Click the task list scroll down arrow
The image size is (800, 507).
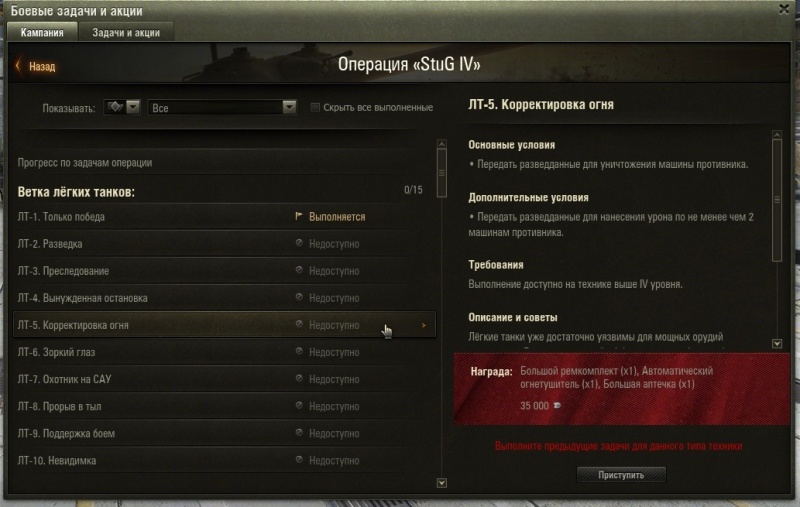[442, 483]
